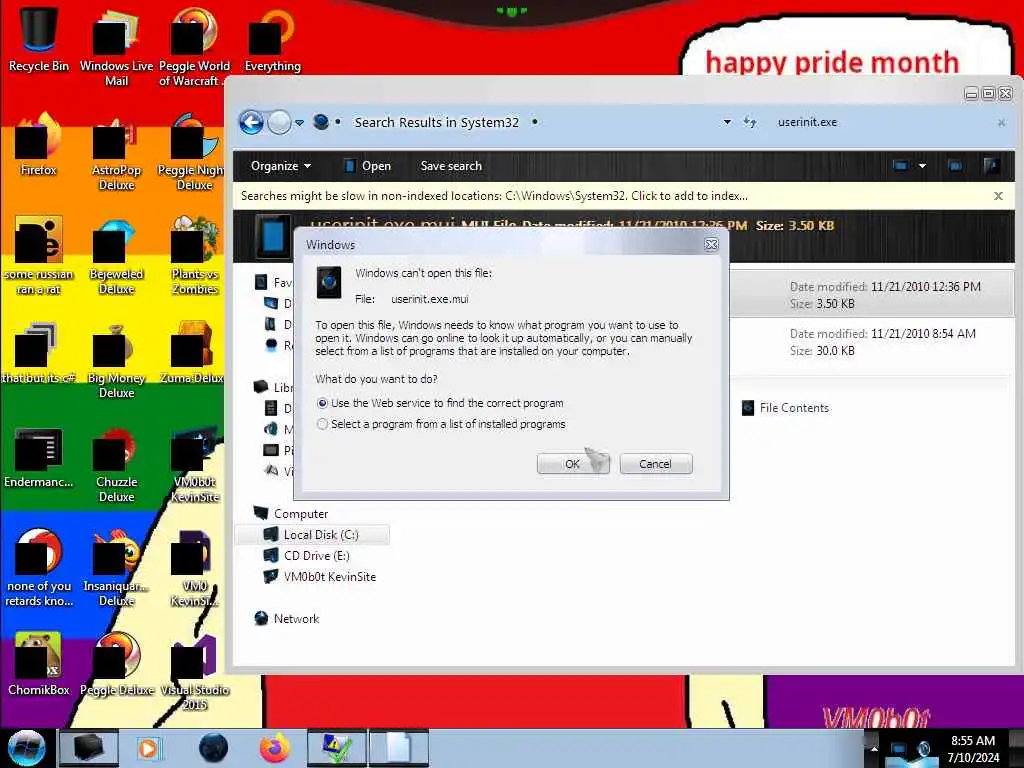
Task: Select Use the Web service radio button
Action: (x=322, y=404)
